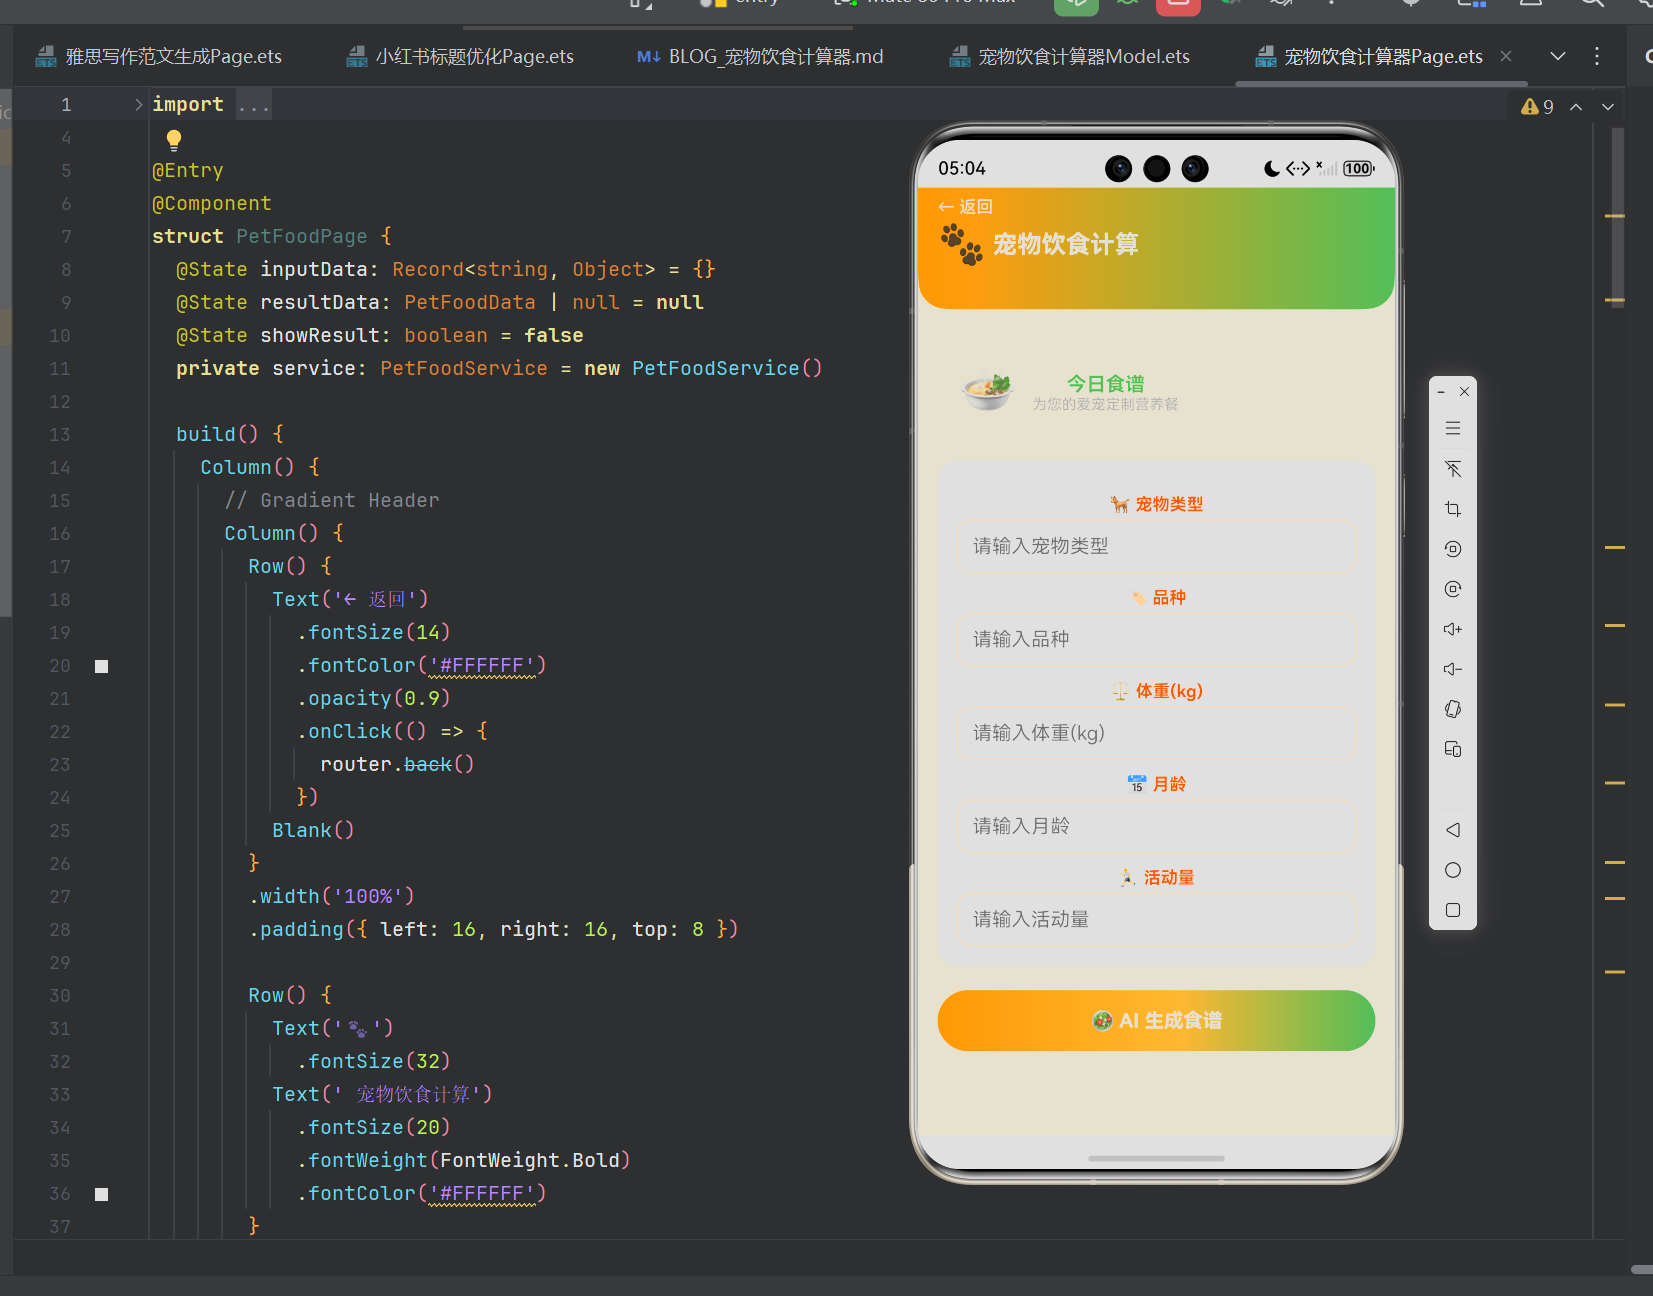Rotate the emulator device
The width and height of the screenshot is (1653, 1296).
coord(1453,709)
